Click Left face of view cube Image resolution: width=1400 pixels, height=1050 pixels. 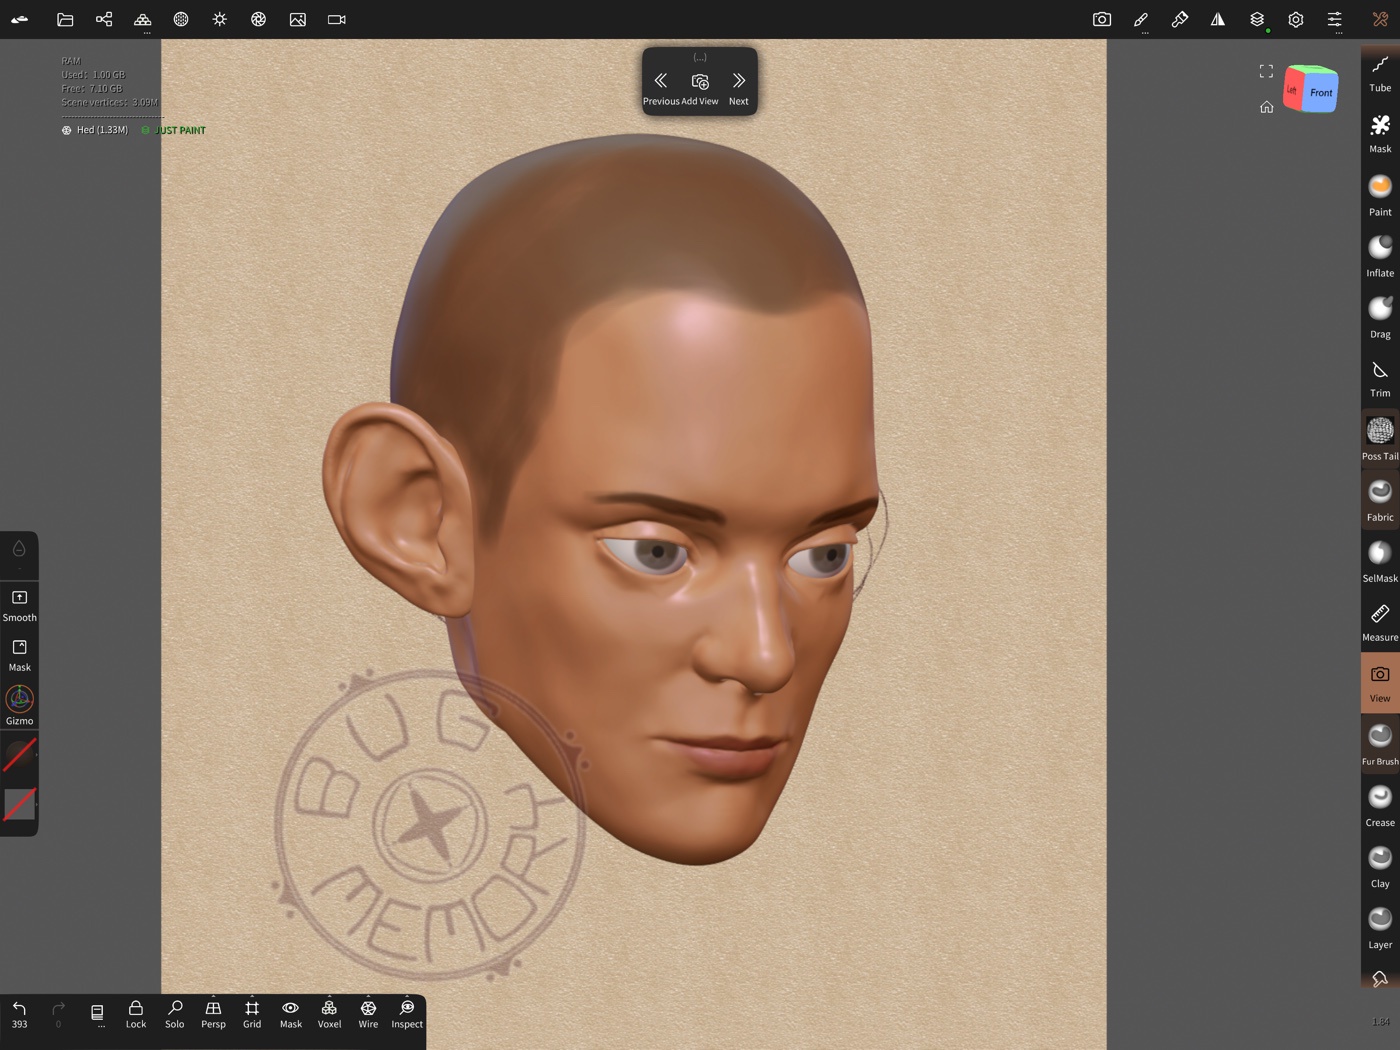click(x=1292, y=90)
